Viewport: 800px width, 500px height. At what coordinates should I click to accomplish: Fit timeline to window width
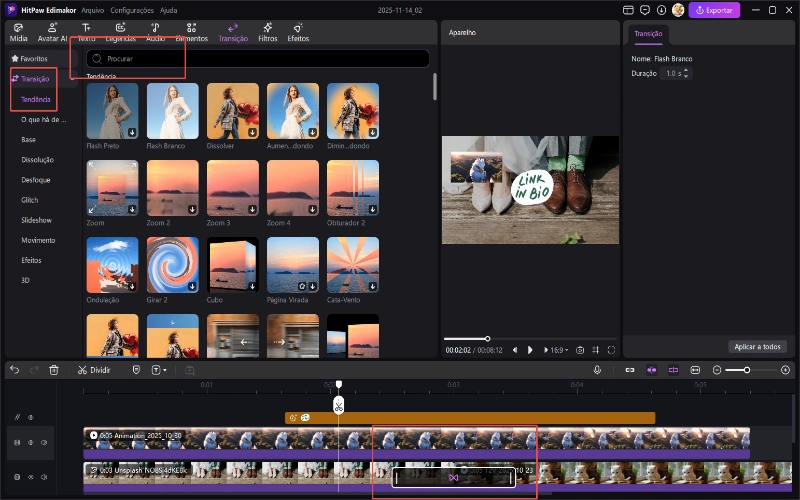pos(695,370)
